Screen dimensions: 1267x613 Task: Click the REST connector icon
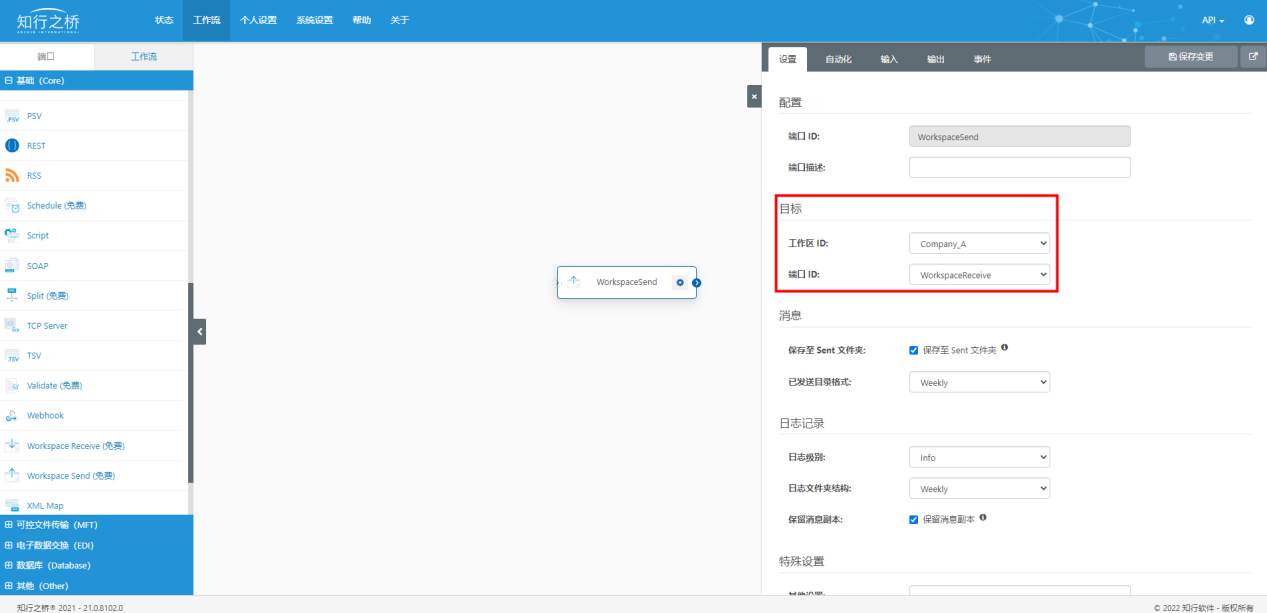[12, 146]
